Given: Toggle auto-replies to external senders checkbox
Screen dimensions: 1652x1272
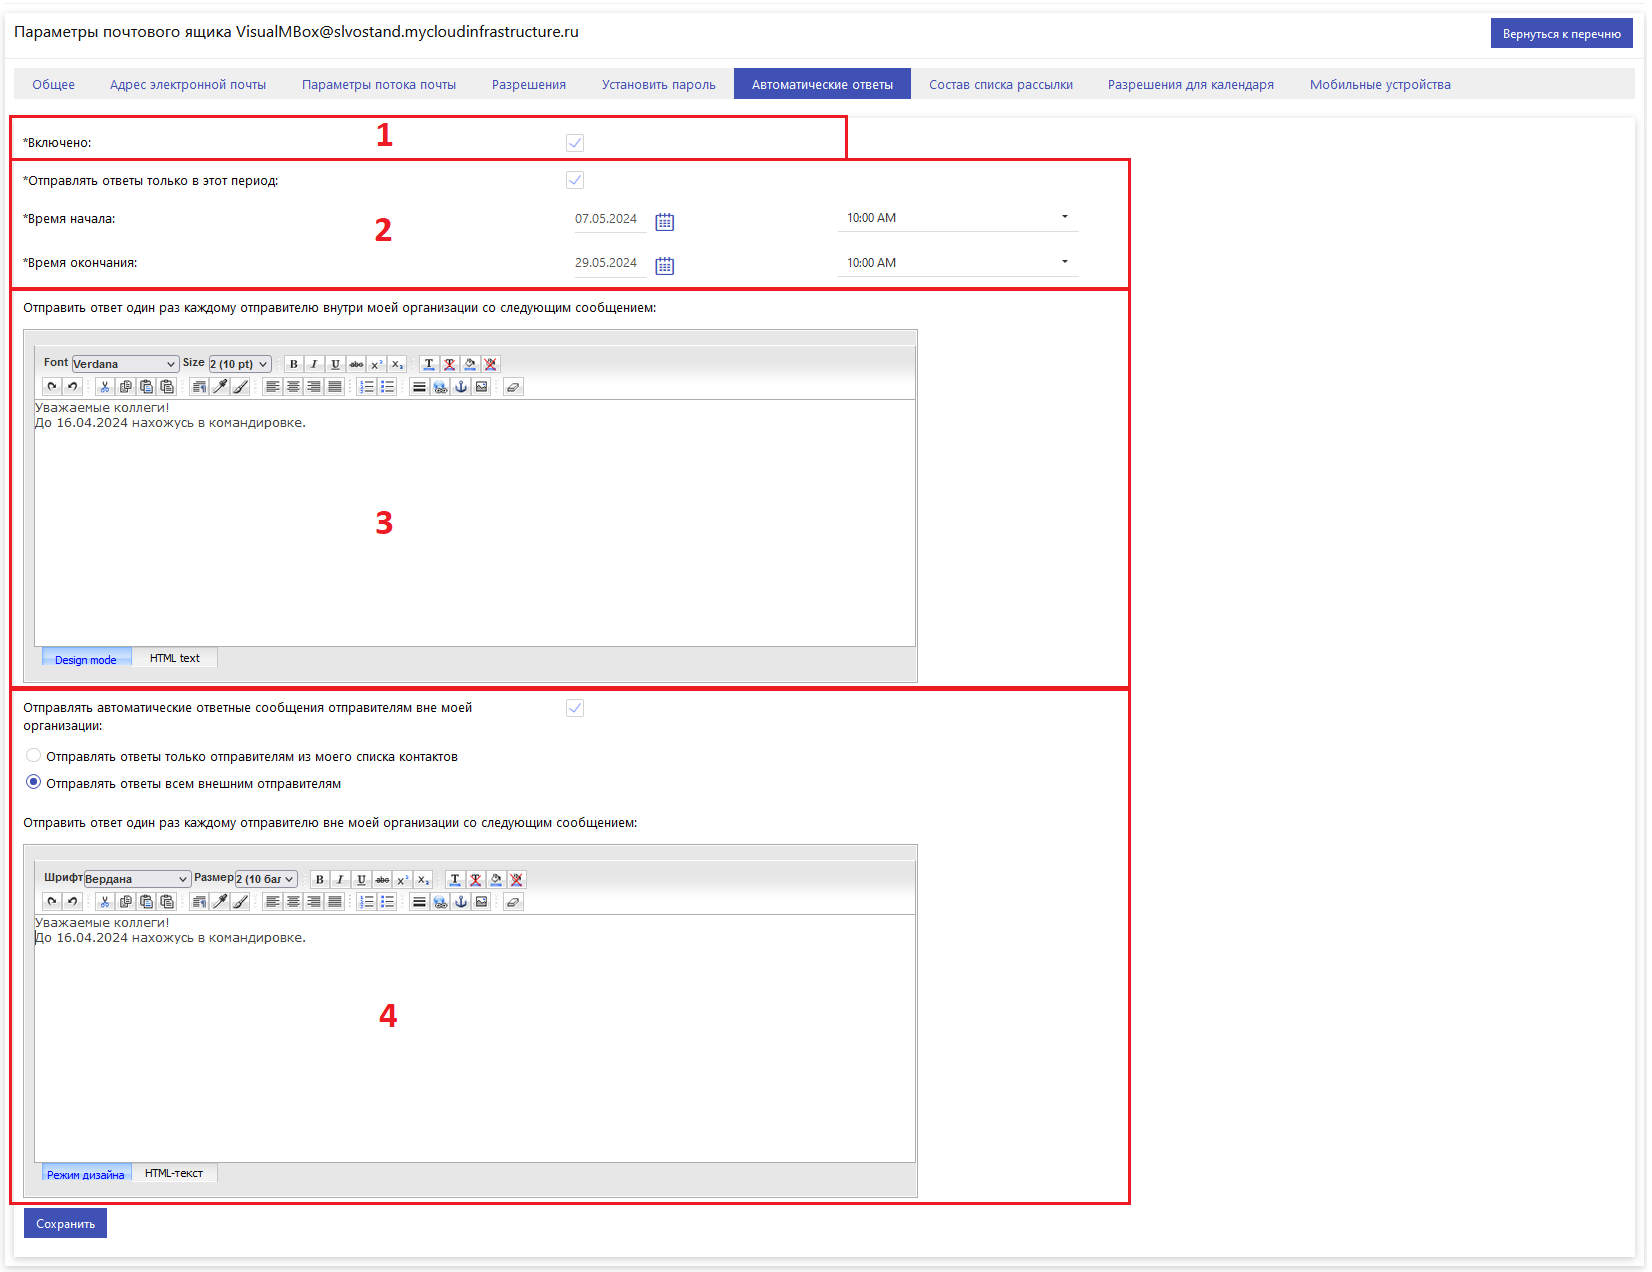Looking at the screenshot, I should [x=575, y=708].
